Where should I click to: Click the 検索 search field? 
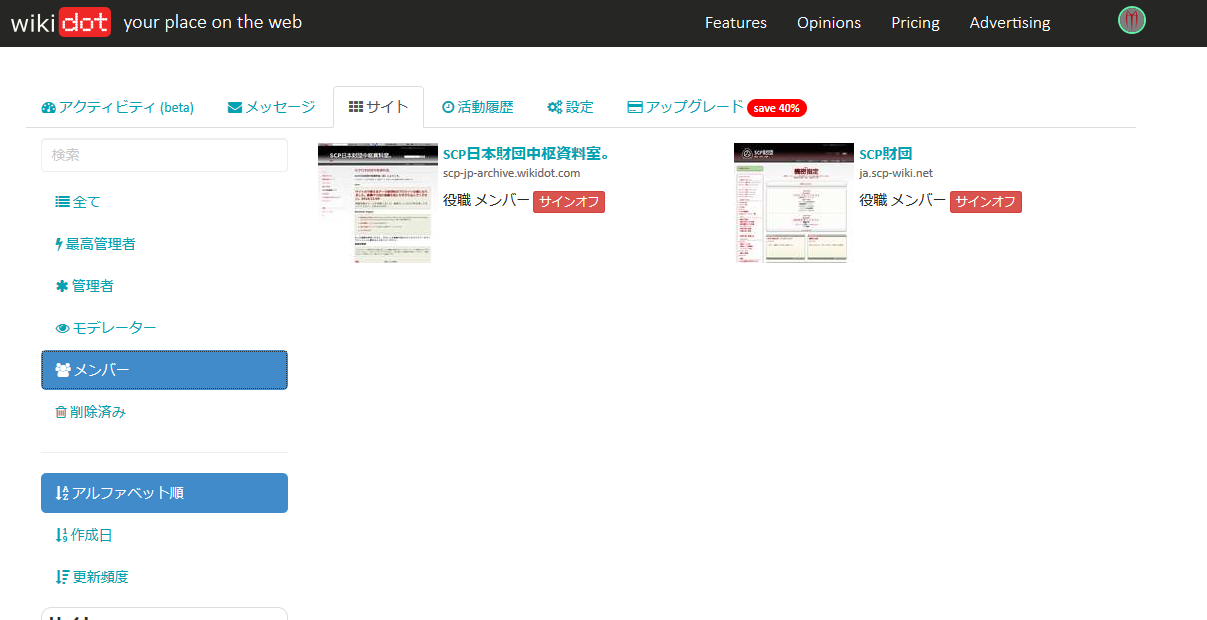tap(164, 155)
